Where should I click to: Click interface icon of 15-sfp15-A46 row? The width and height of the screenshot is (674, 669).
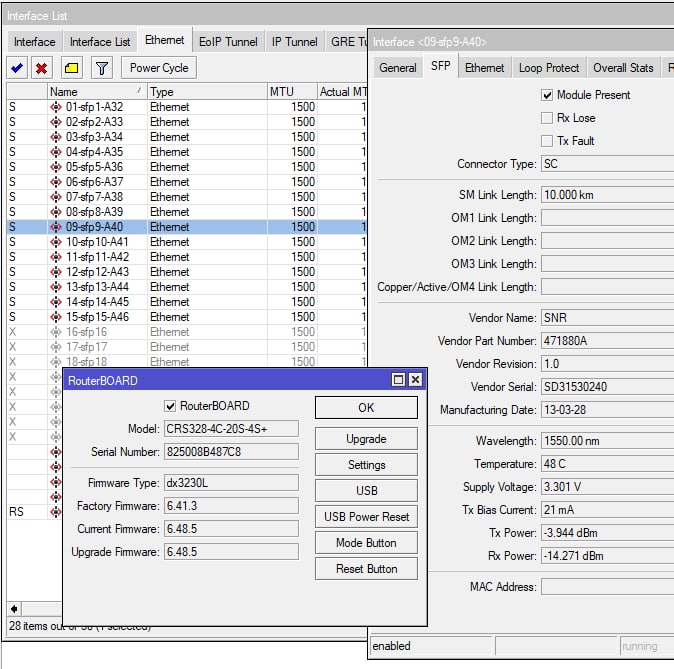tap(56, 317)
